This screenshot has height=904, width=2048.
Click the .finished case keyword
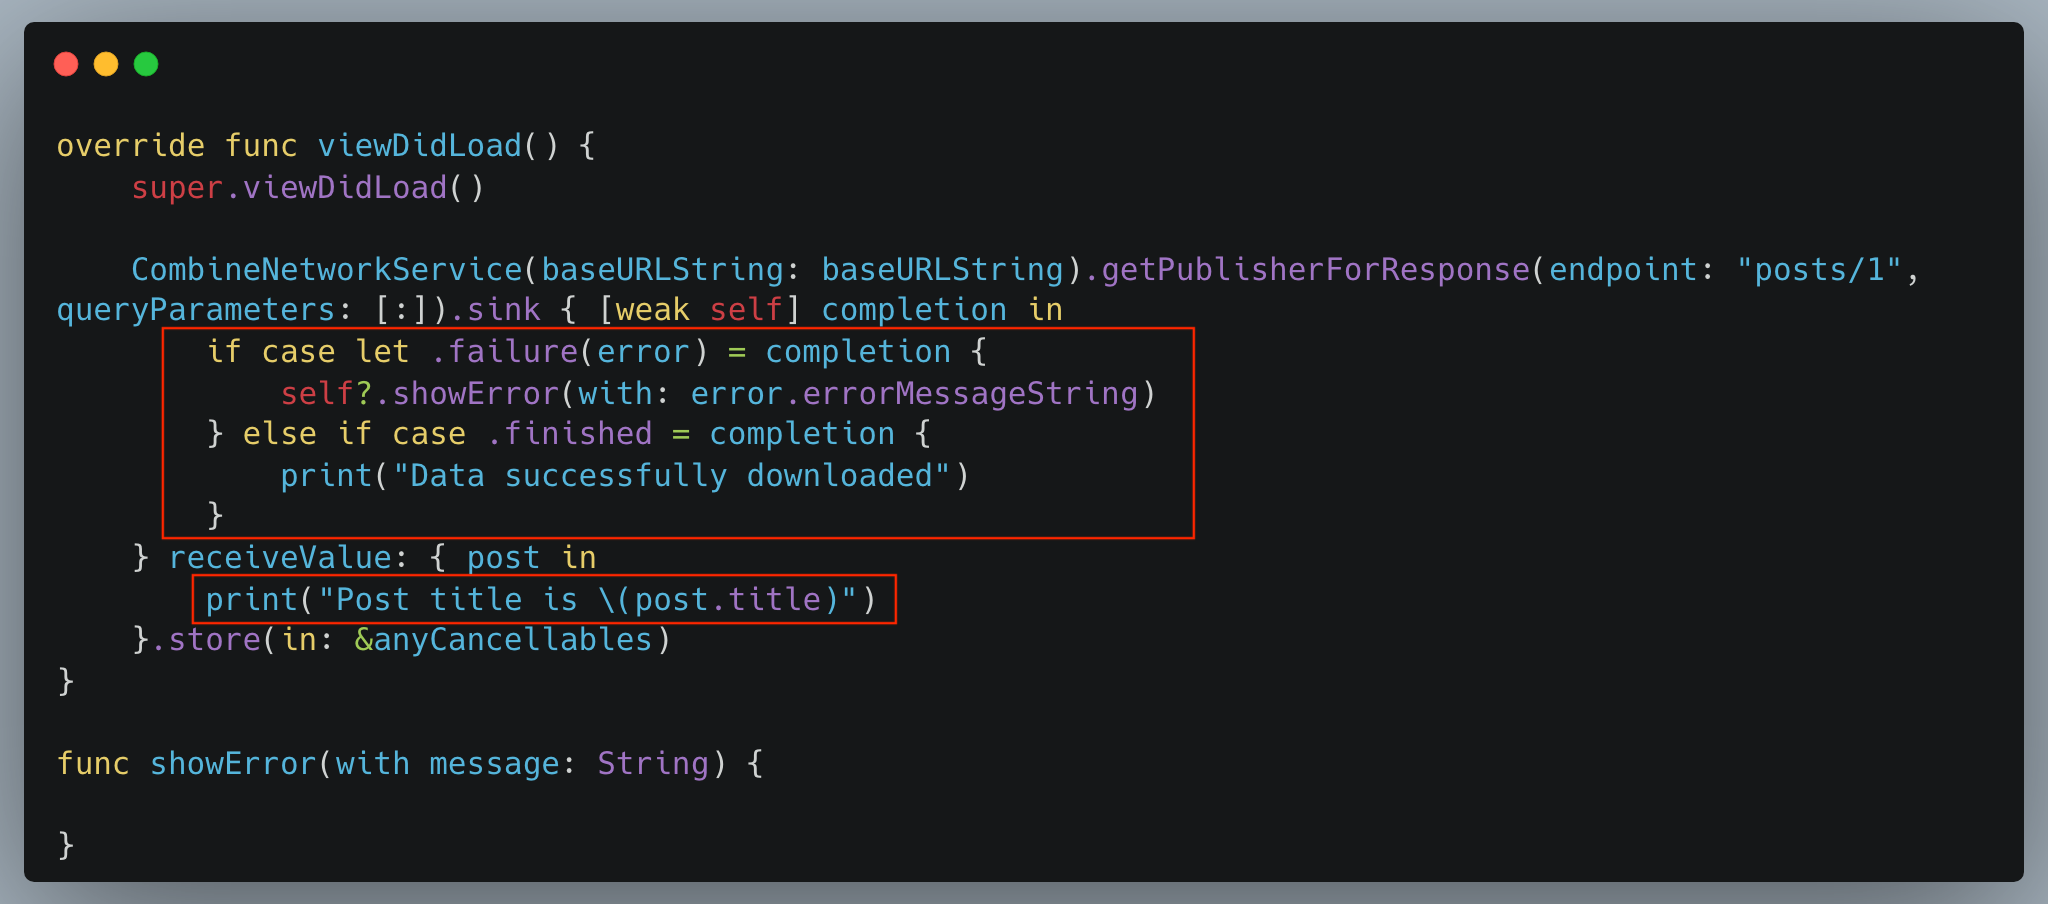point(569,434)
